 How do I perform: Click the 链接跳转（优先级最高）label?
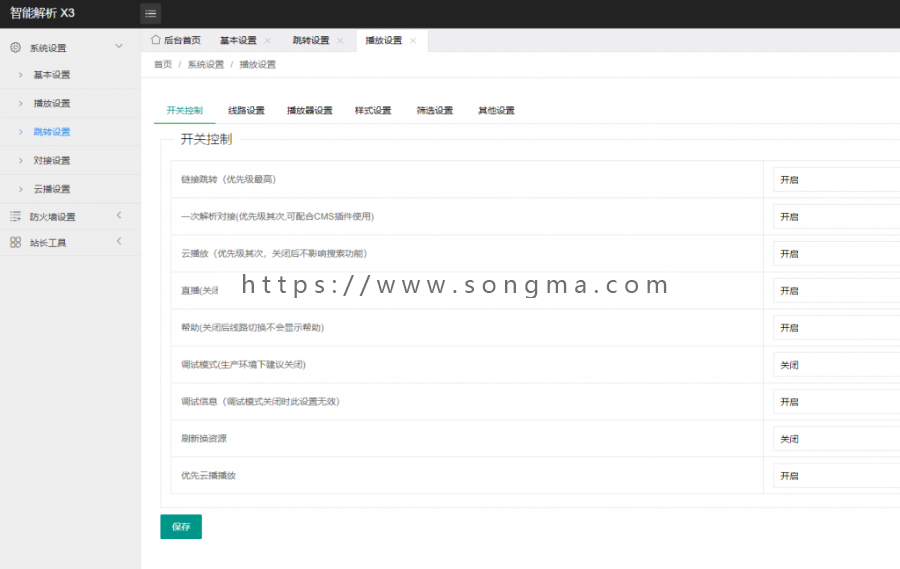coord(228,179)
